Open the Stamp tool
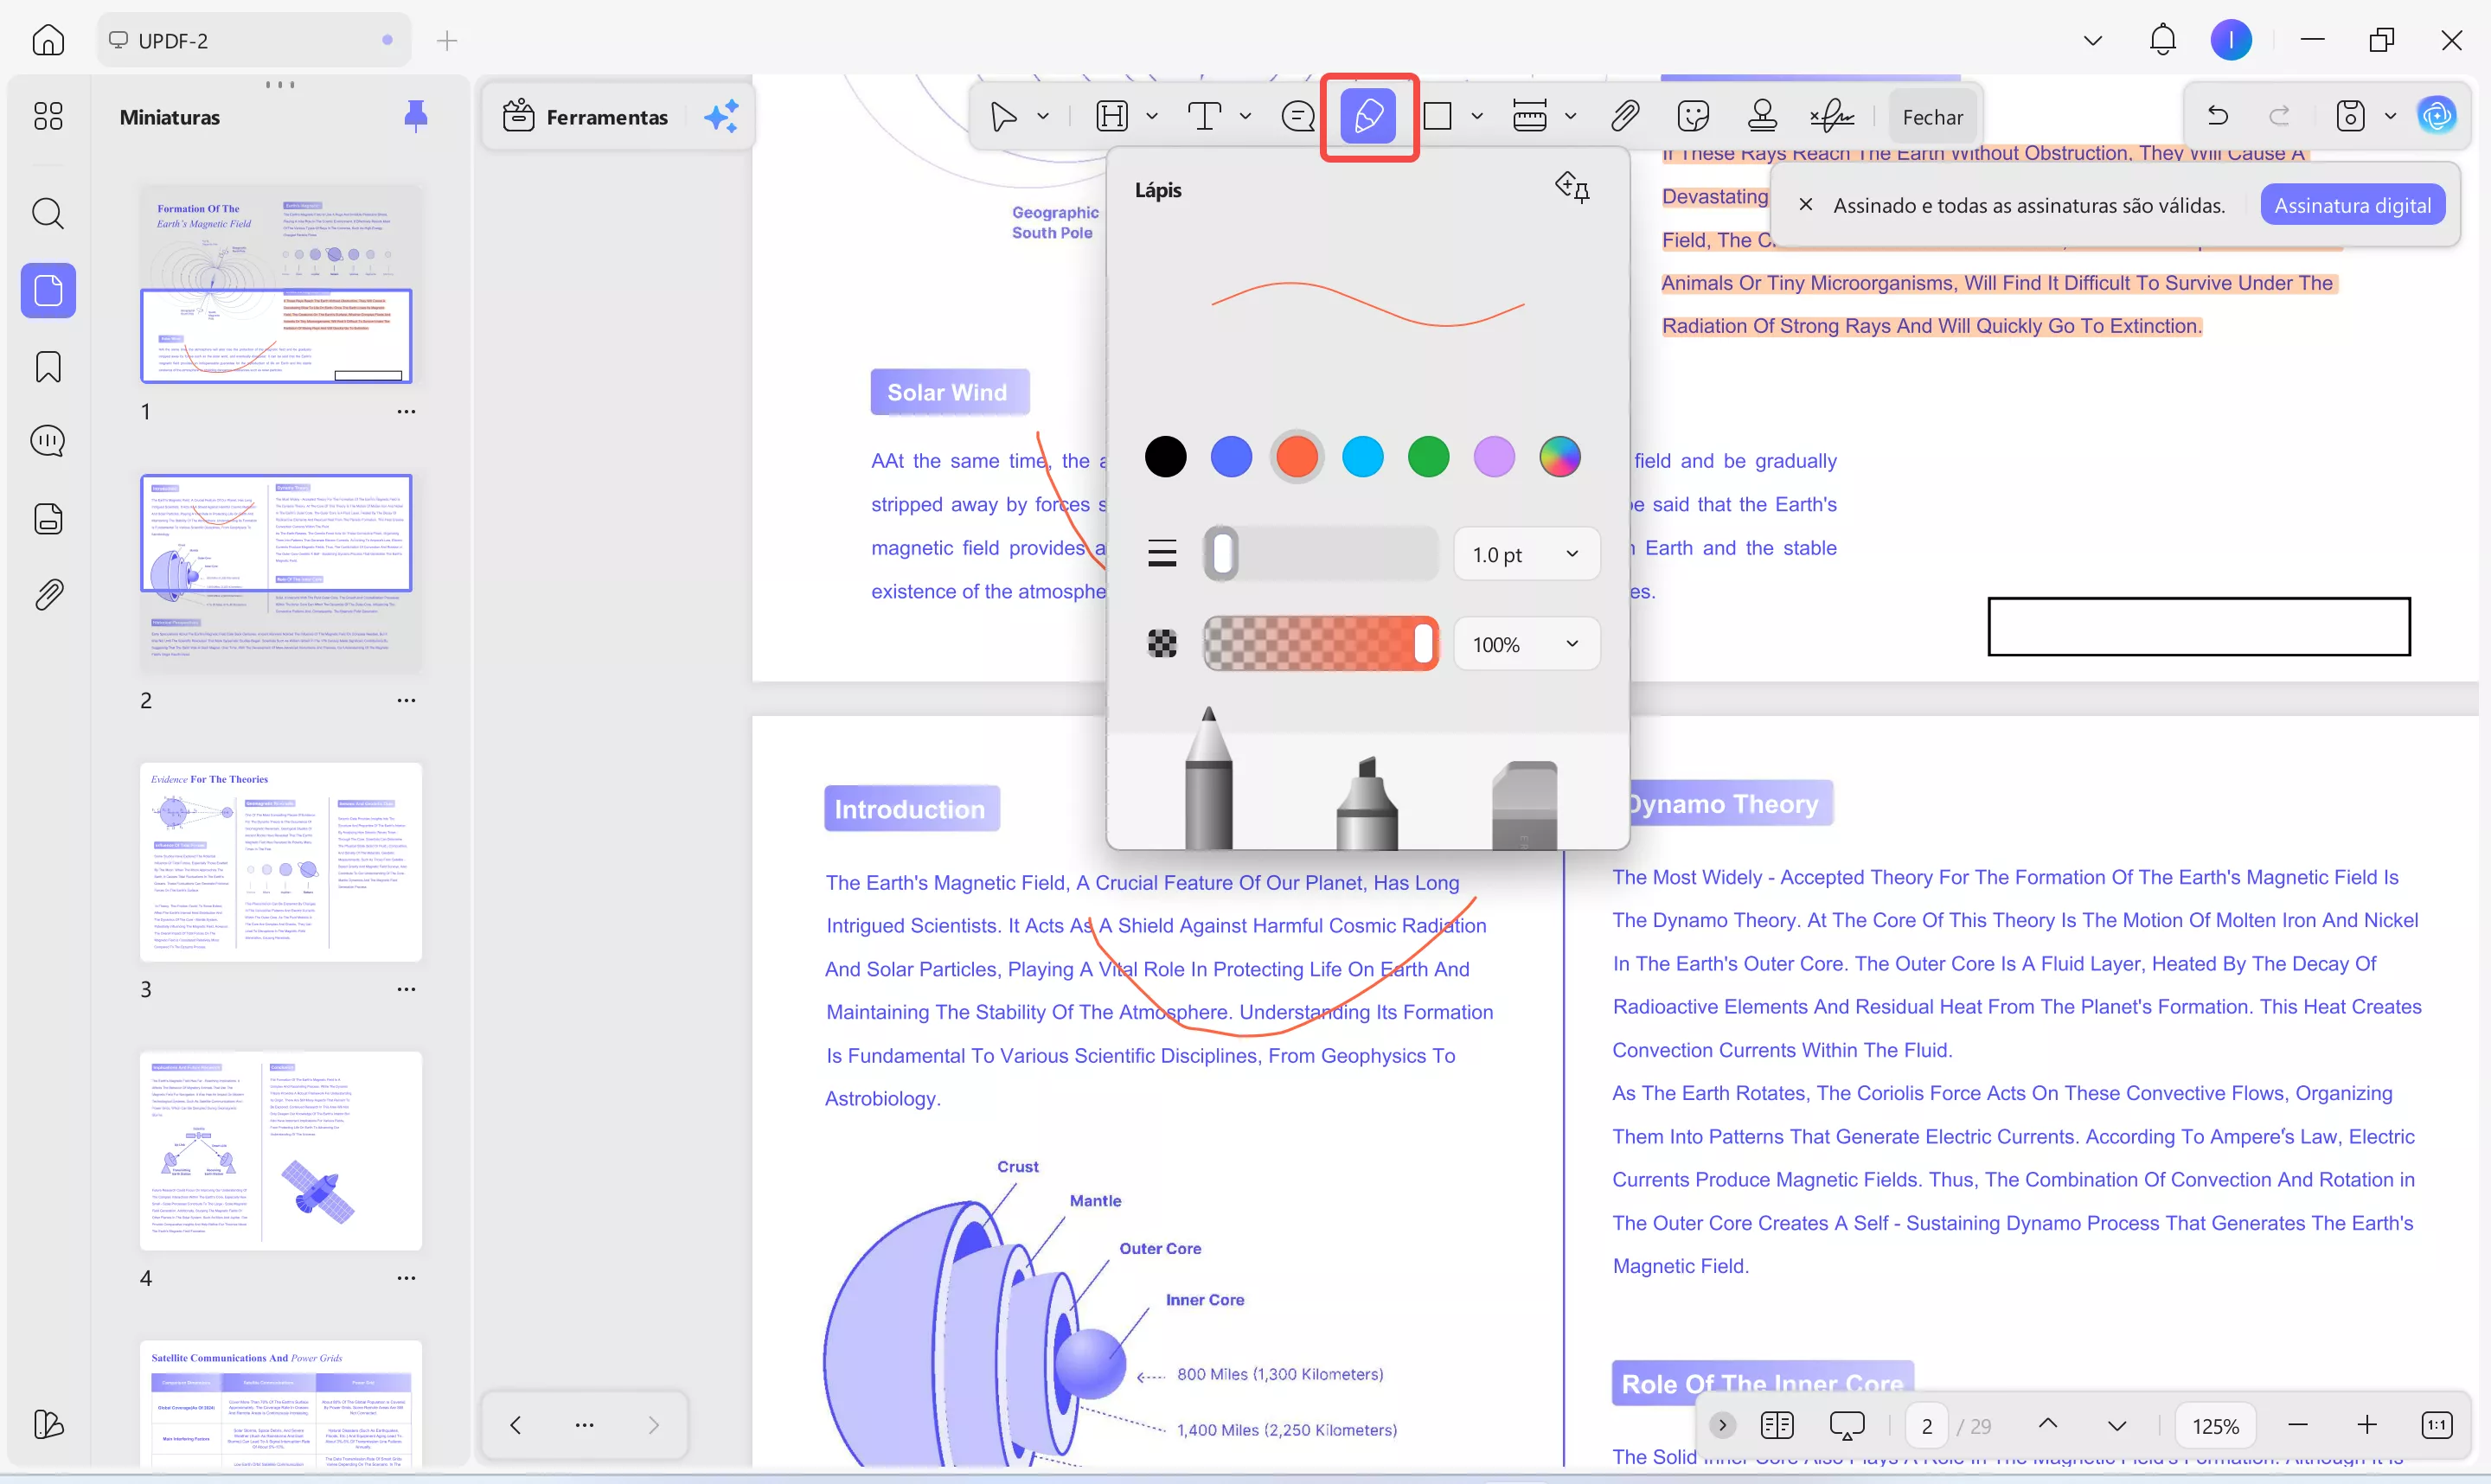This screenshot has width=2491, height=1484. [1762, 116]
